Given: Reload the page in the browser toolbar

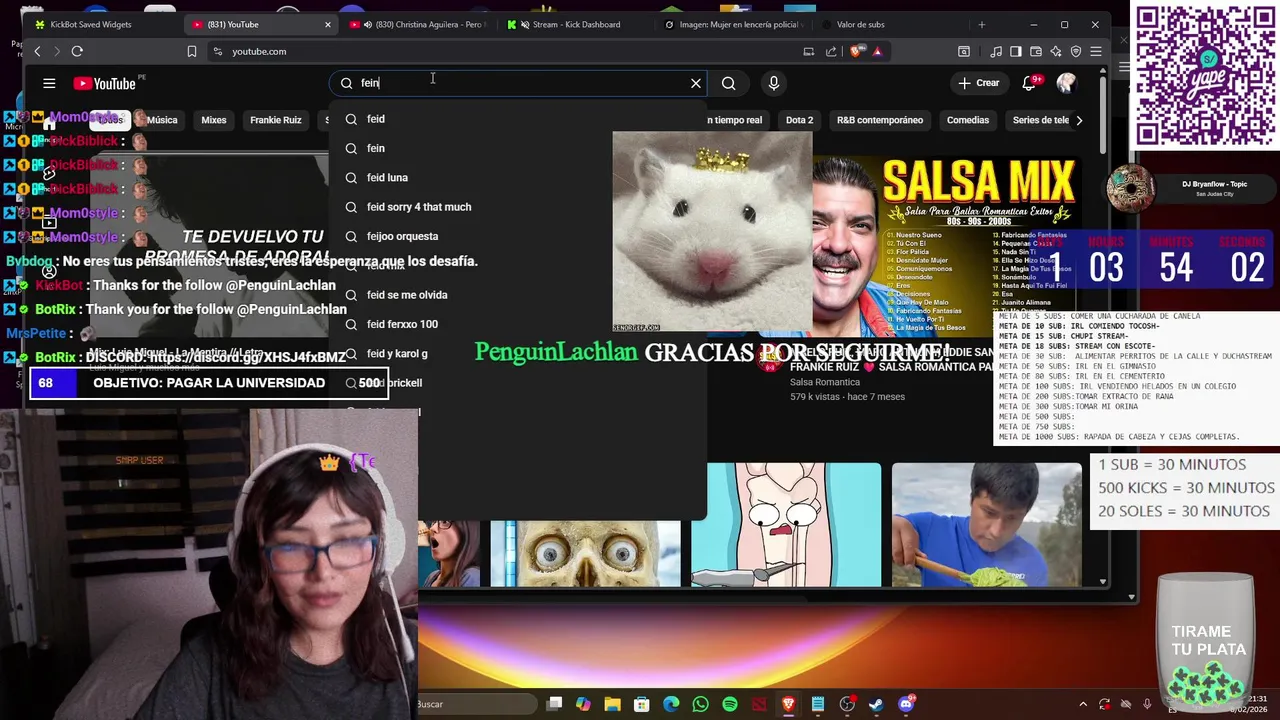Looking at the screenshot, I should click(77, 51).
